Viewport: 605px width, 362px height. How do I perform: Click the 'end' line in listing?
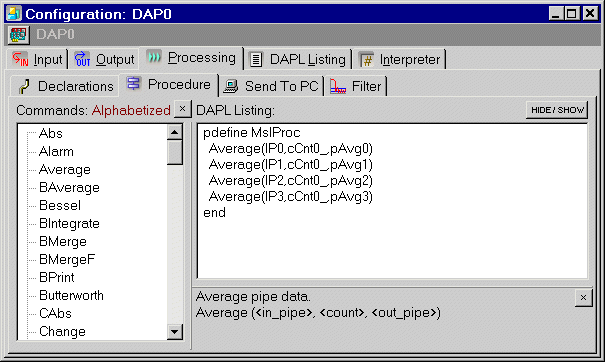pos(215,213)
